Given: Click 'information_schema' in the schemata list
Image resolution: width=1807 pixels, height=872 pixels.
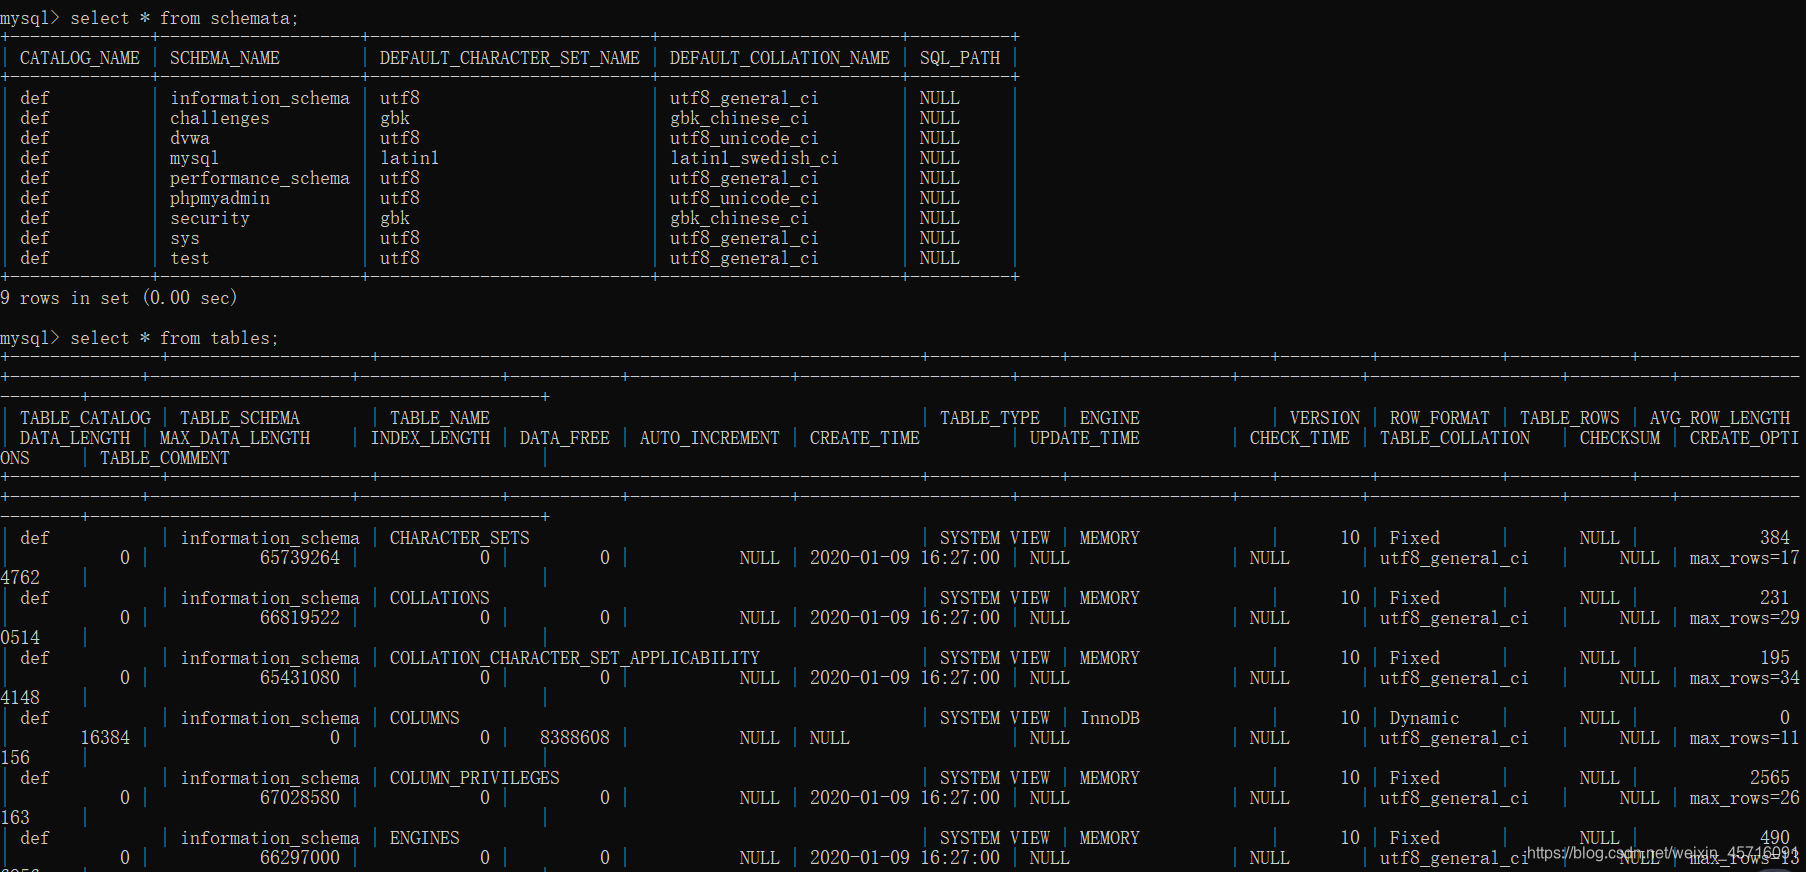Looking at the screenshot, I should click(260, 98).
